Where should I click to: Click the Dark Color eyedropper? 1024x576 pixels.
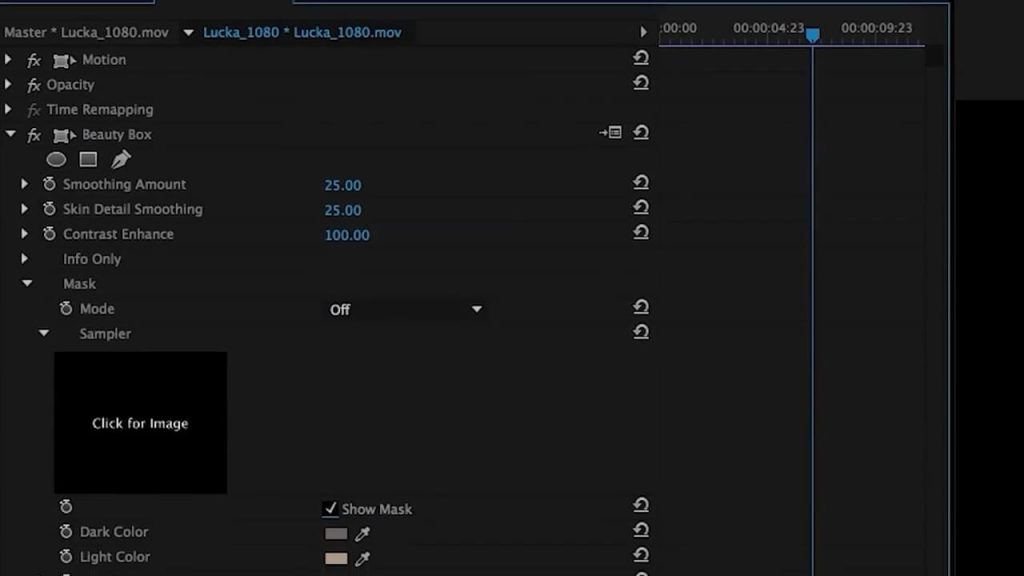pos(362,534)
